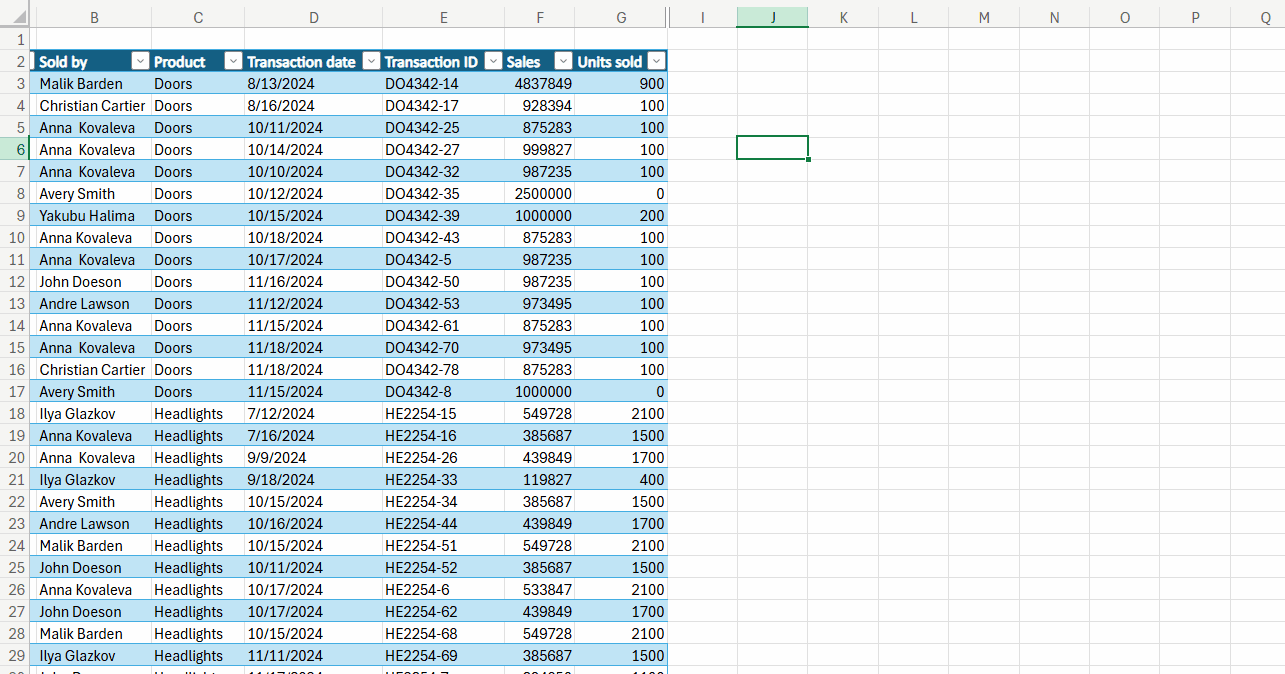This screenshot has width=1285, height=674.
Task: Select cell containing Malik Barden in row 3
Action: [81, 84]
